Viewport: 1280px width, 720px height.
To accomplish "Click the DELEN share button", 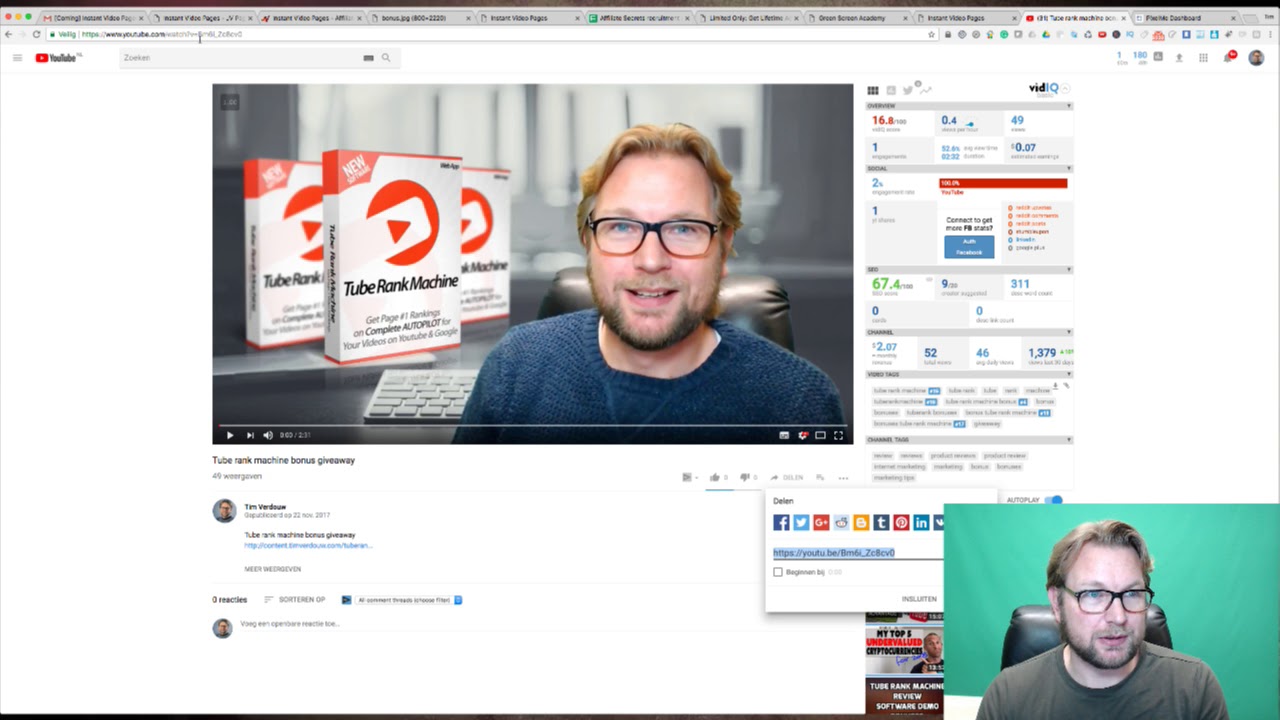I will pos(787,477).
